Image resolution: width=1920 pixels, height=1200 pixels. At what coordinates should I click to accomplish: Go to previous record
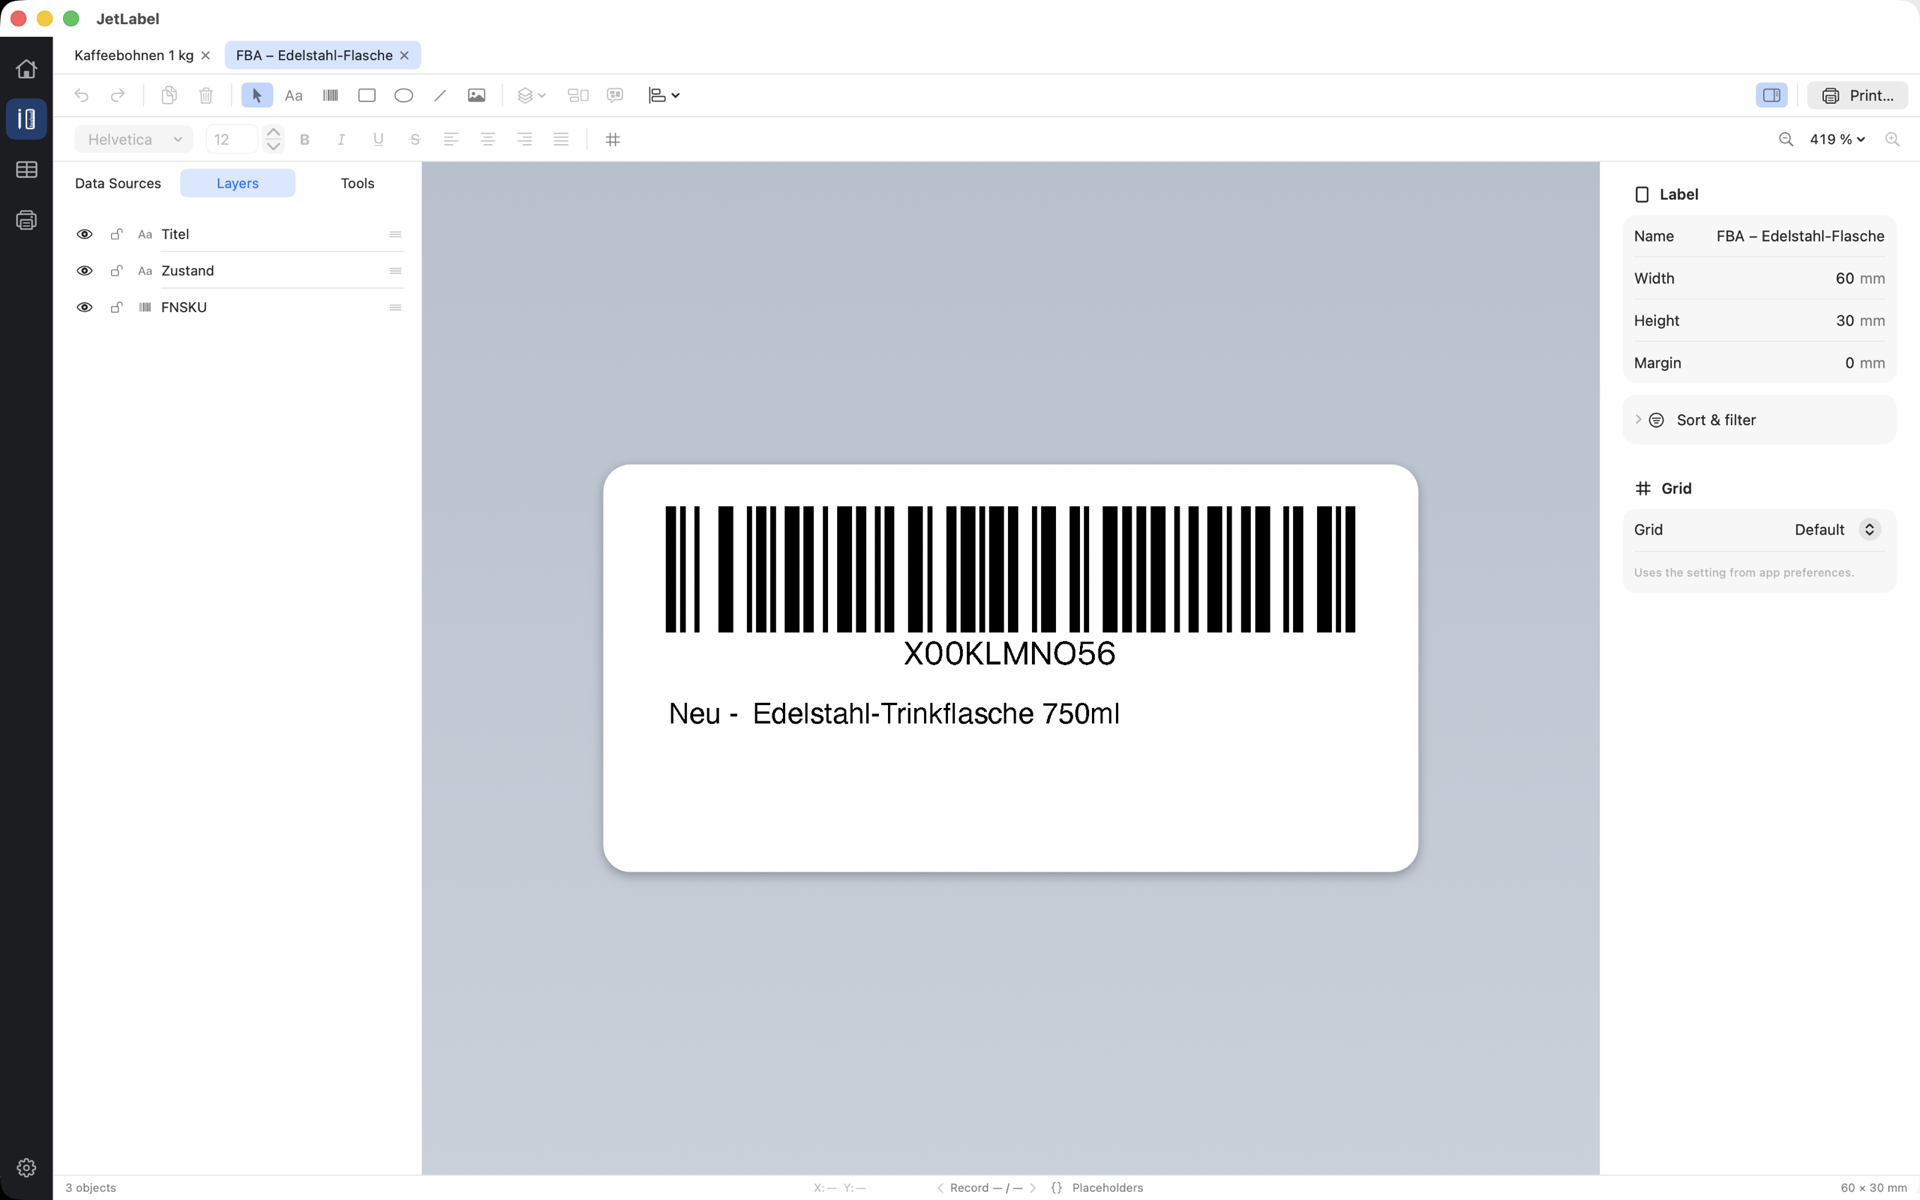point(940,1188)
